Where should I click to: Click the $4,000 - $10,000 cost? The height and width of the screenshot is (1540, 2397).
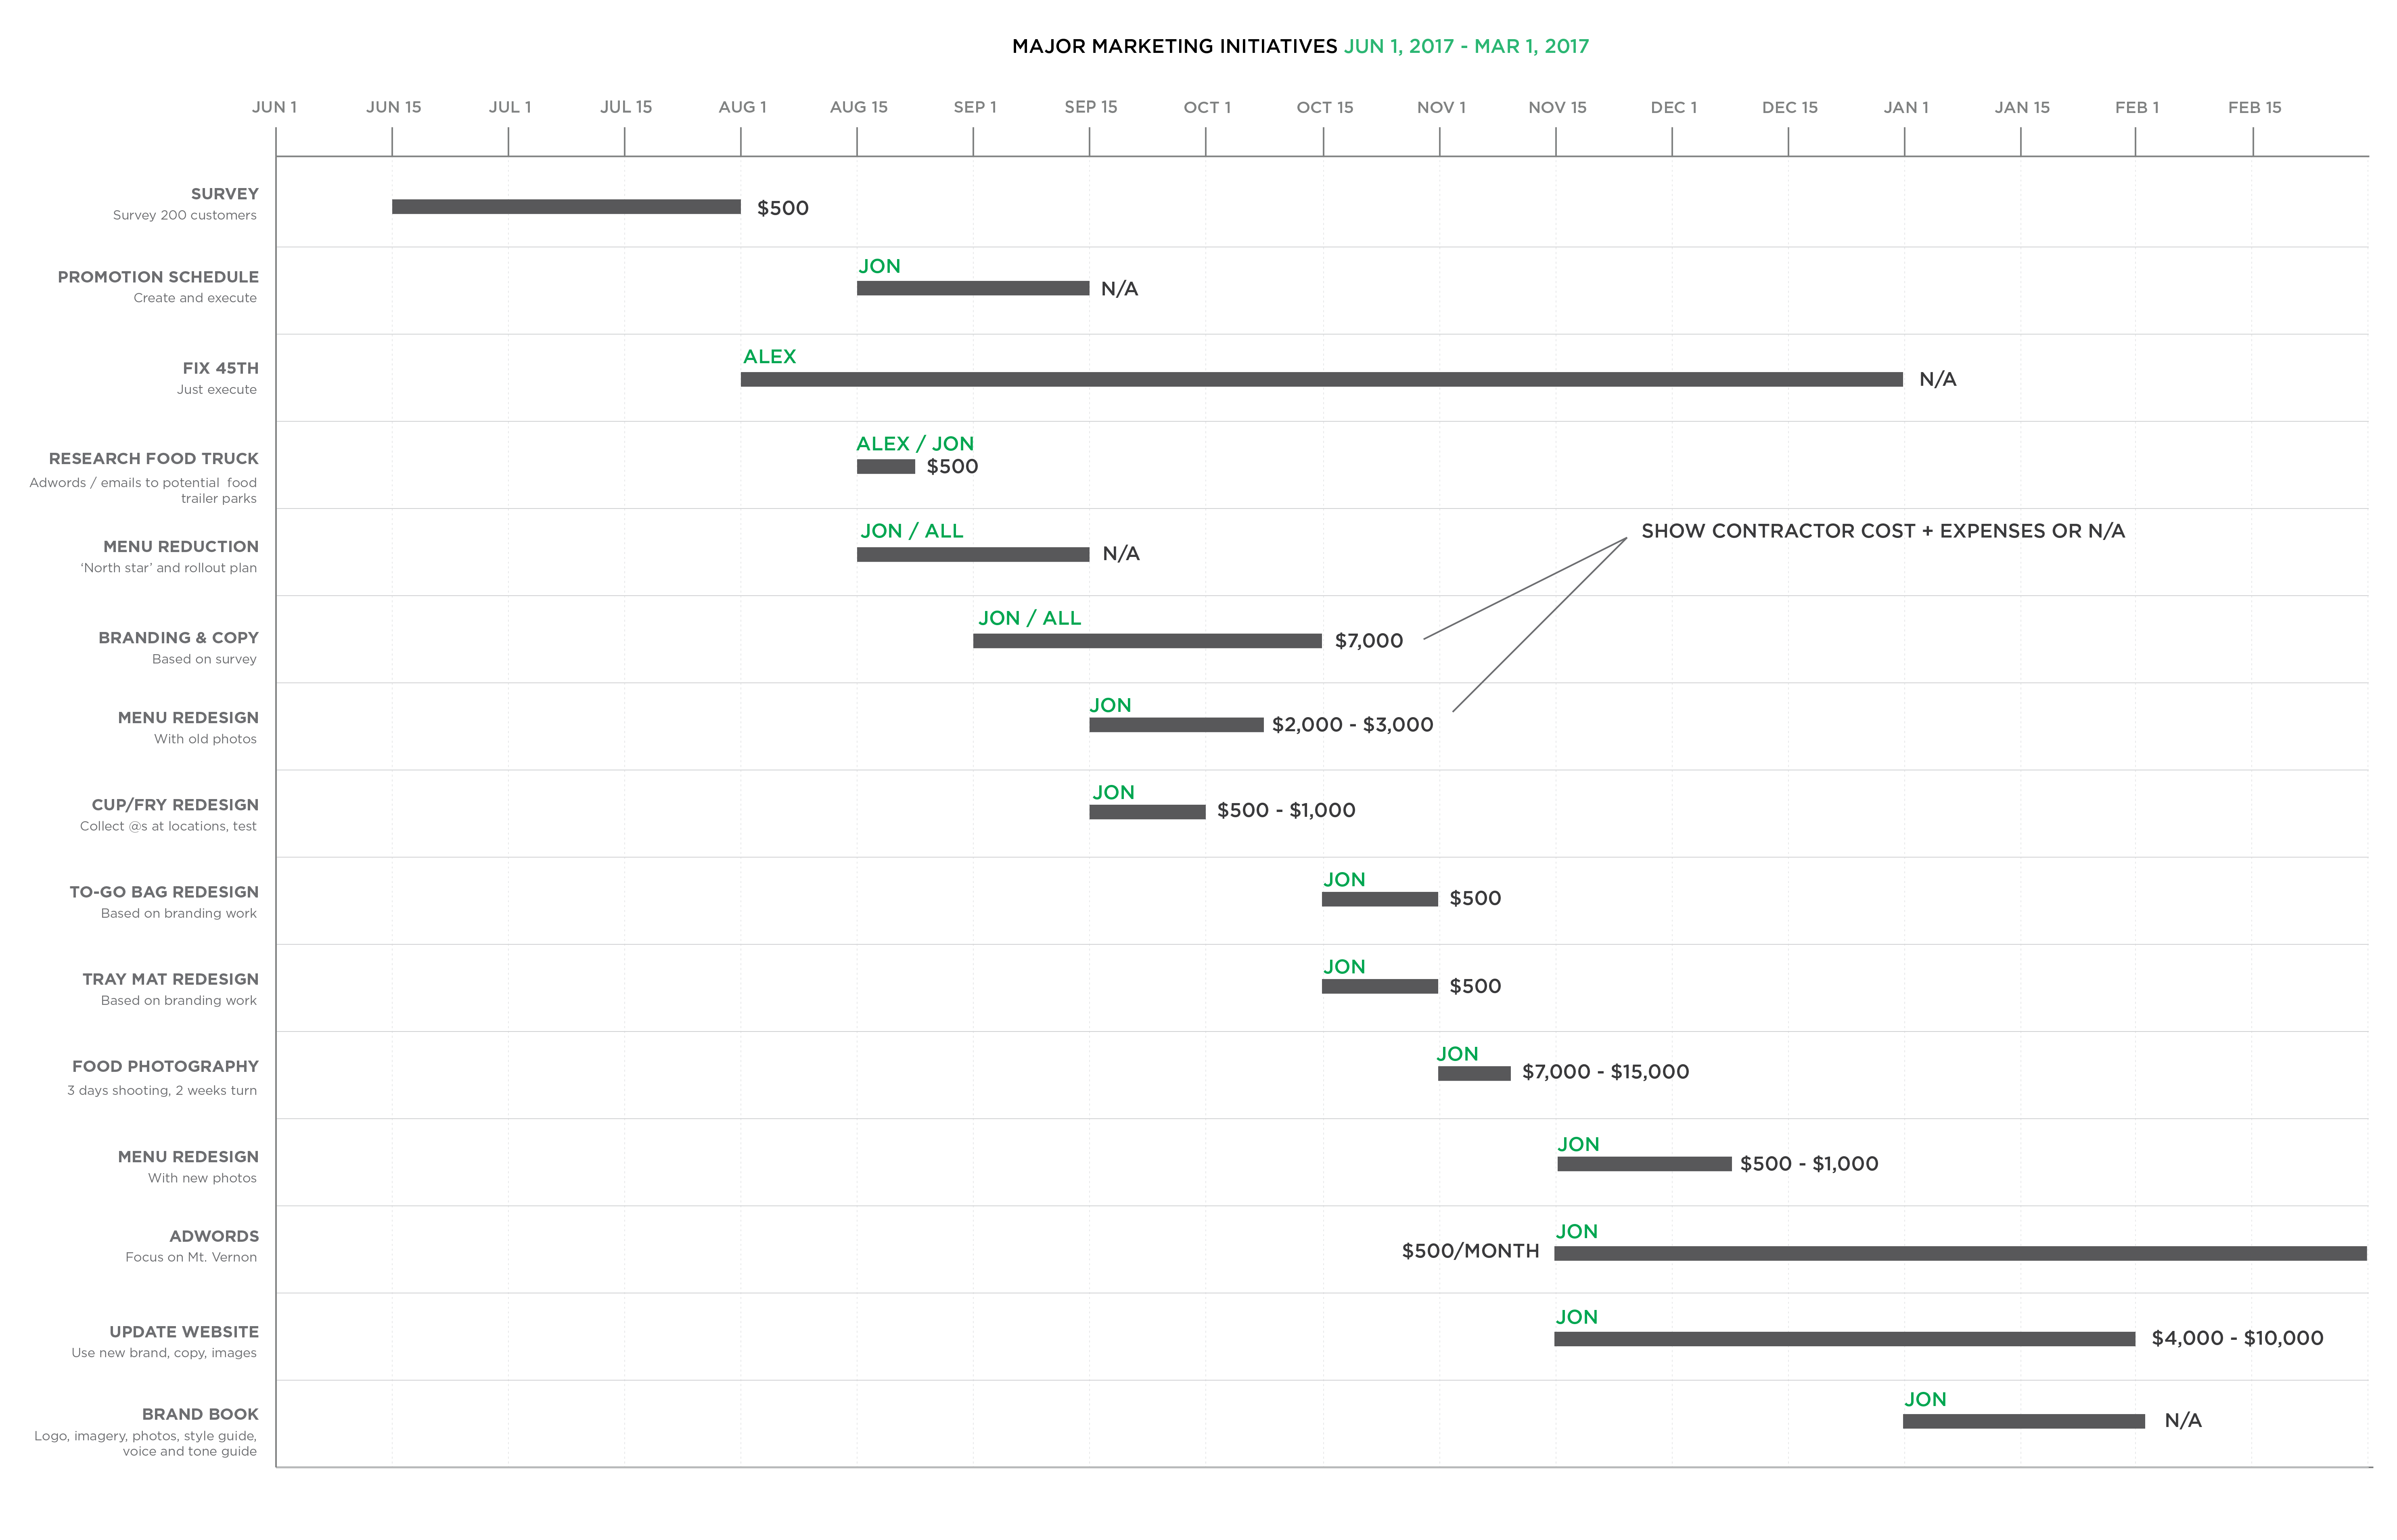pyautogui.click(x=2237, y=1337)
